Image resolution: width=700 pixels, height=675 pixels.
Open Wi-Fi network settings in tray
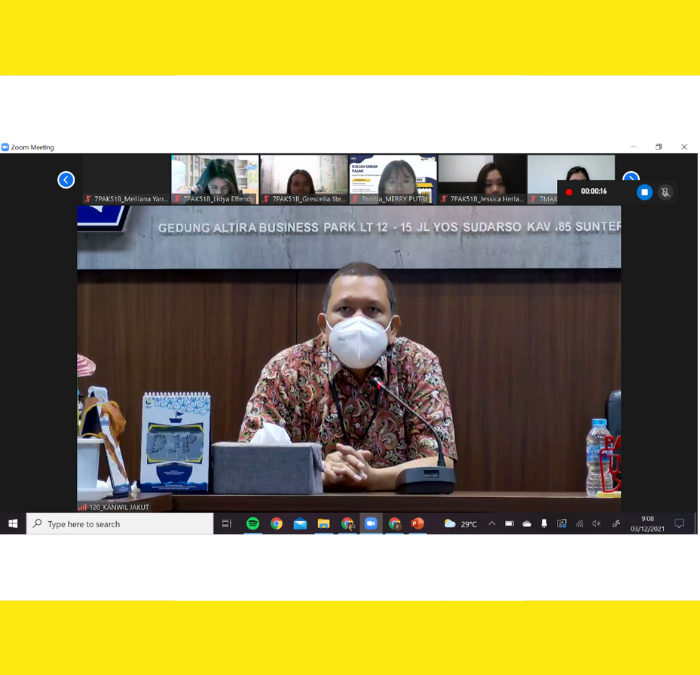pos(579,524)
